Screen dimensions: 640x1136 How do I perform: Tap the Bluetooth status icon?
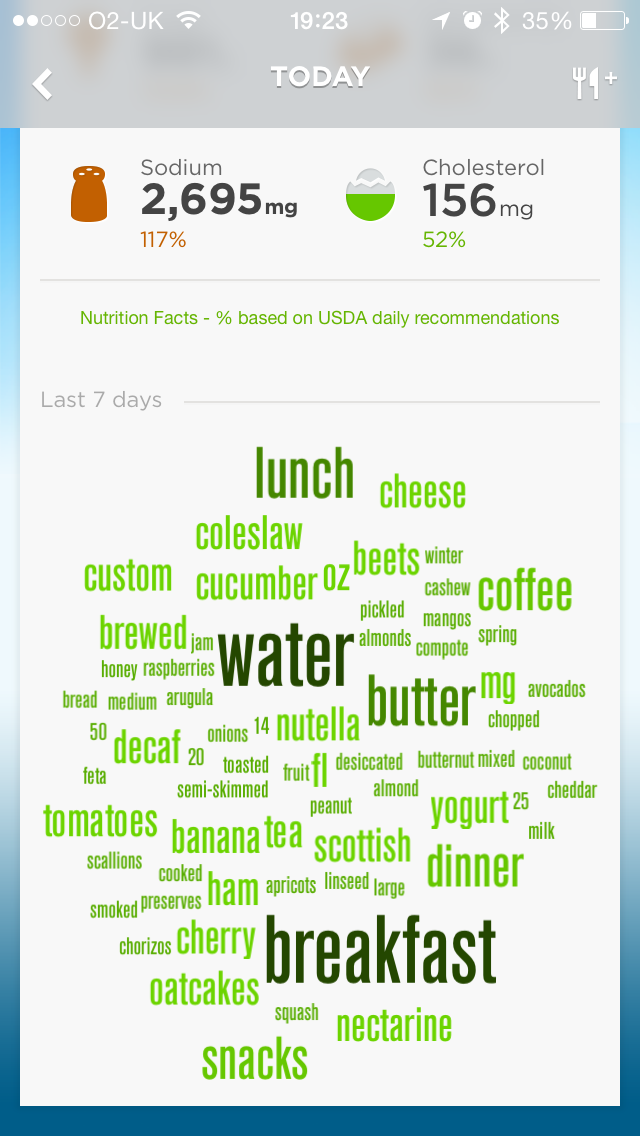pos(502,20)
